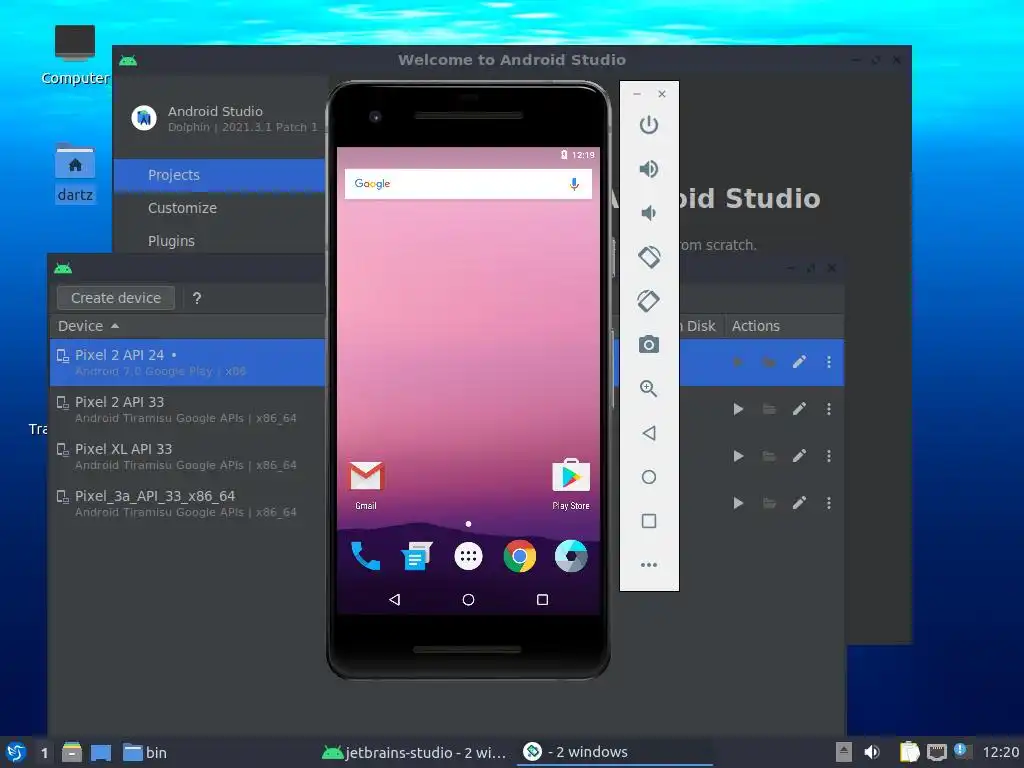
Task: Minimize the emulator toolbar window
Action: (x=637, y=94)
